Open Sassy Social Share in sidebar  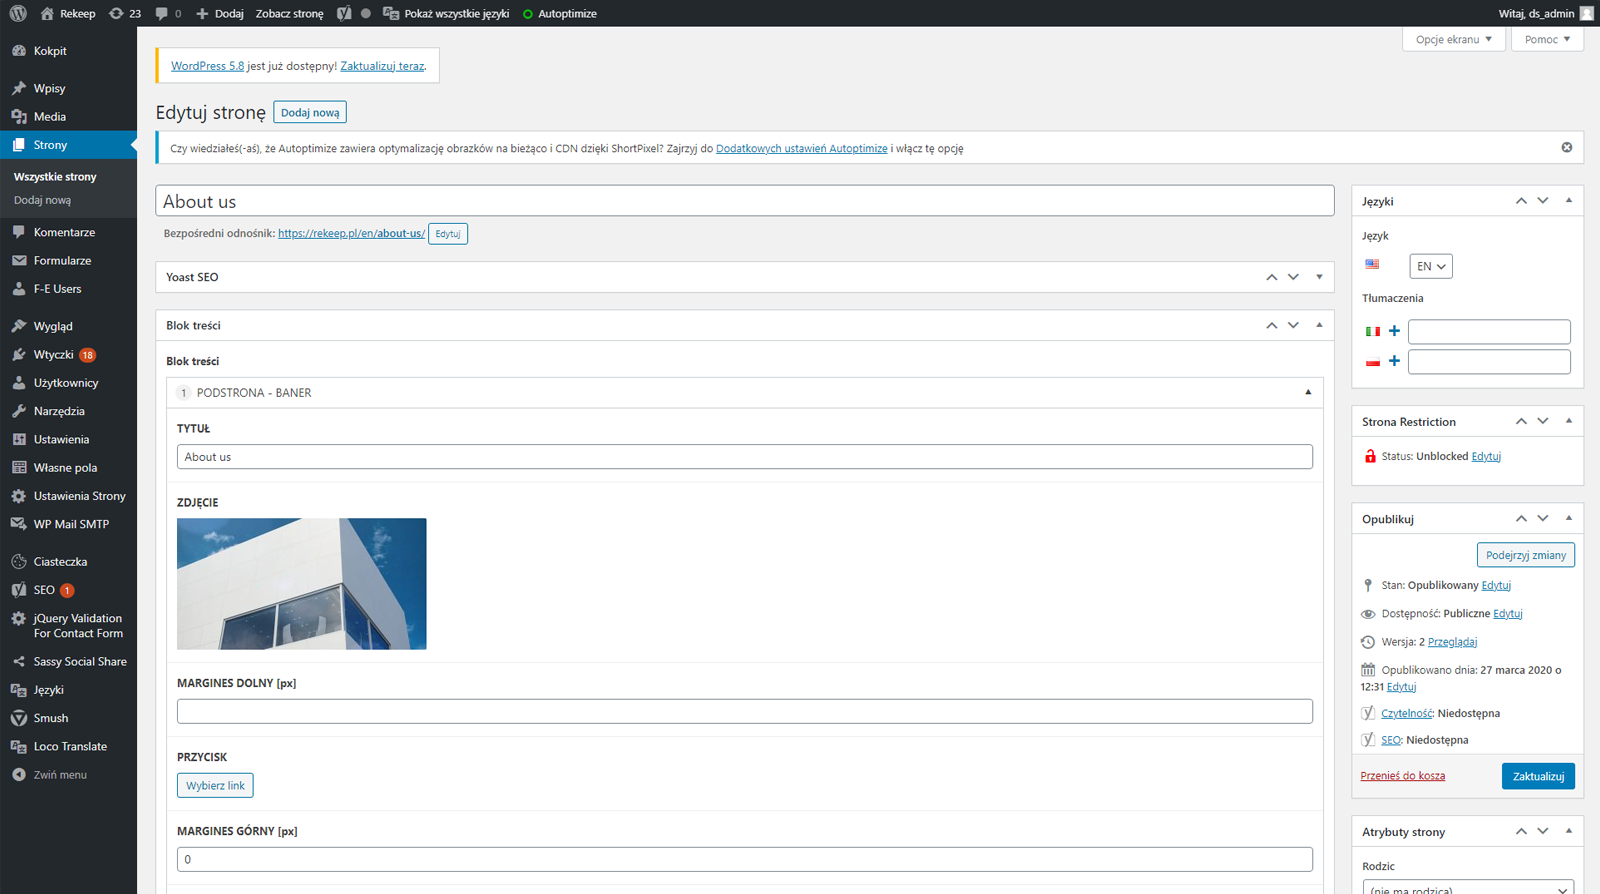pos(80,661)
